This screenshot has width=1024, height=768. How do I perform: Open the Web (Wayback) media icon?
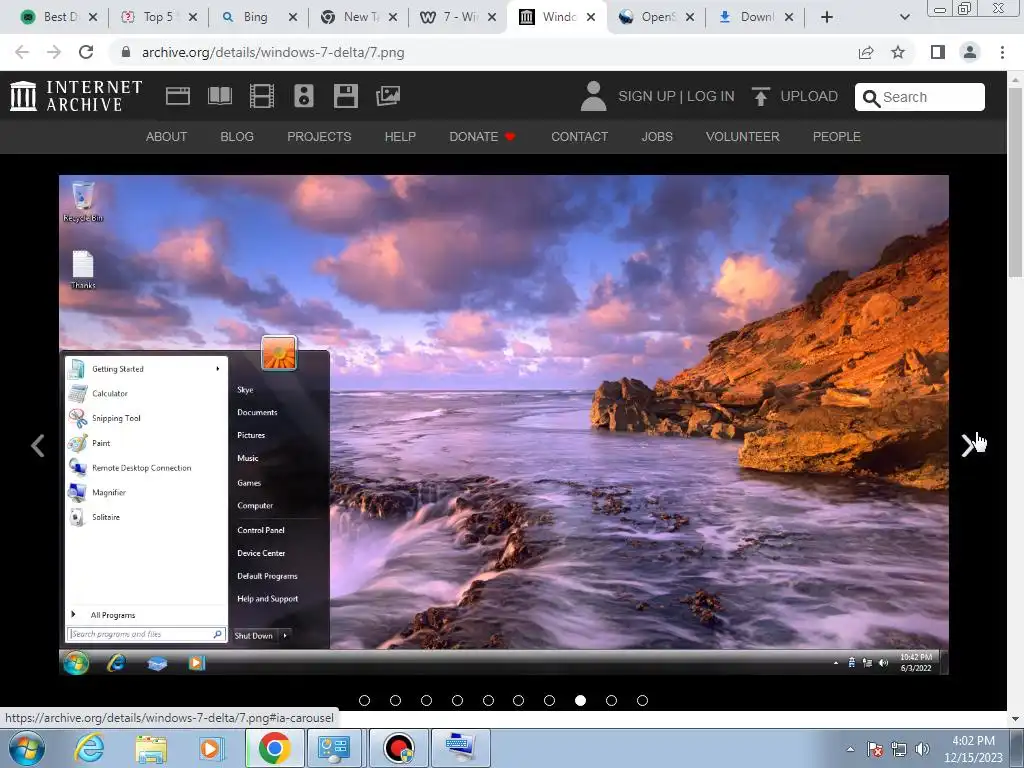(178, 96)
